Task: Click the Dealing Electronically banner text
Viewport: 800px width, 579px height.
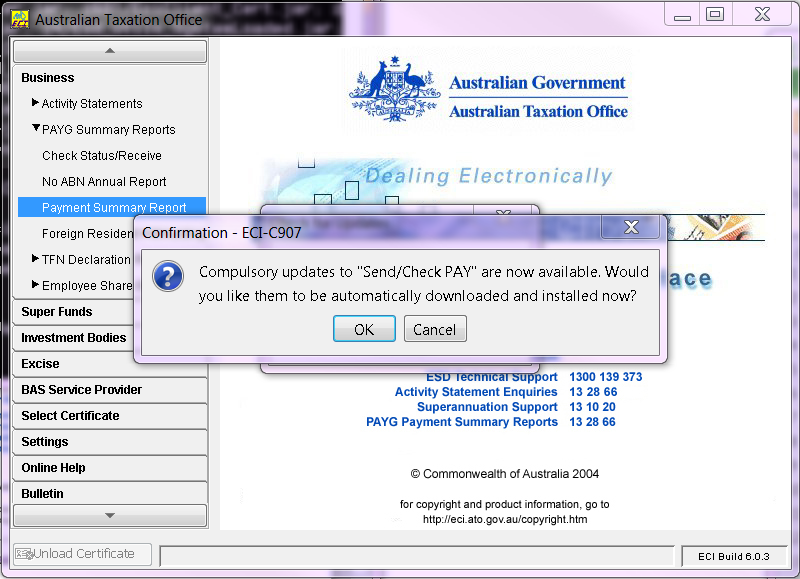Action: point(488,176)
